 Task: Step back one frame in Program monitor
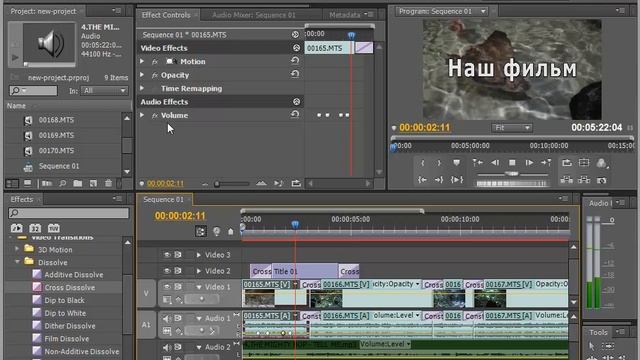495,162
